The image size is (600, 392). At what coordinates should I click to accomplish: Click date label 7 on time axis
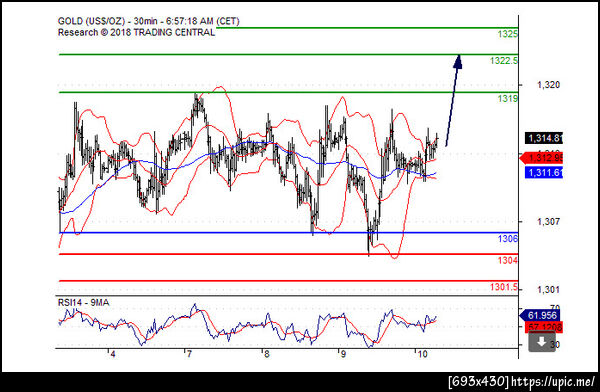(x=189, y=354)
